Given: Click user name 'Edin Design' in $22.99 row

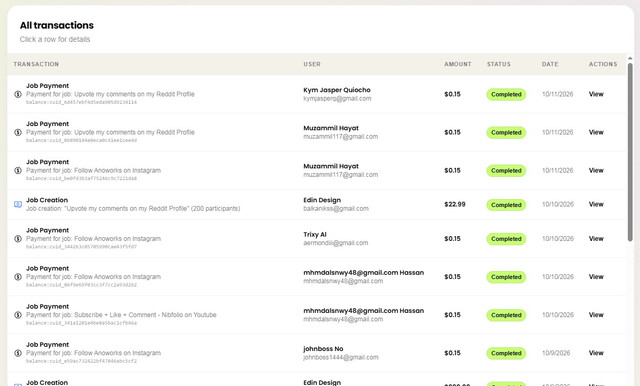Looking at the screenshot, I should click(322, 200).
